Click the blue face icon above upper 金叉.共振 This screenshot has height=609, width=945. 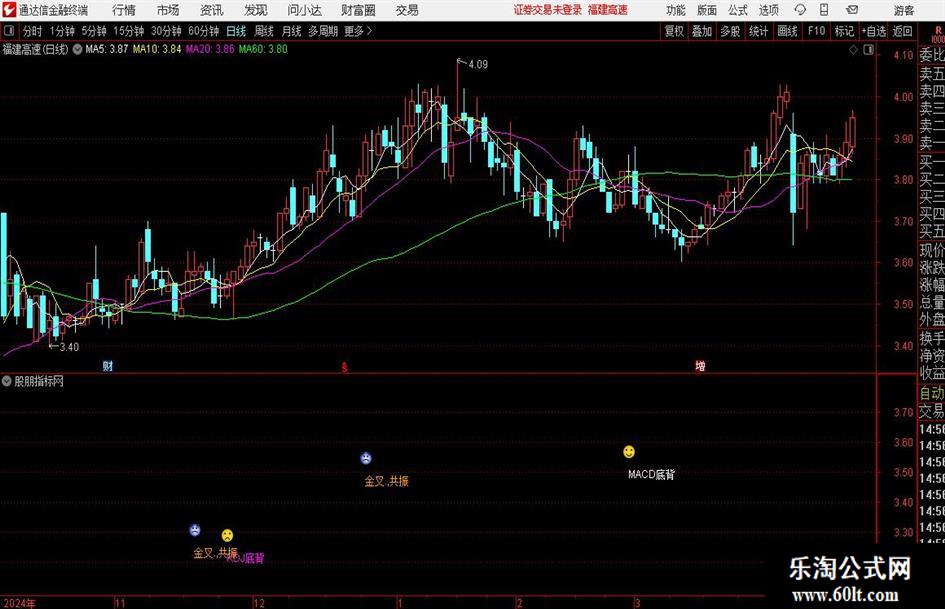(x=366, y=458)
